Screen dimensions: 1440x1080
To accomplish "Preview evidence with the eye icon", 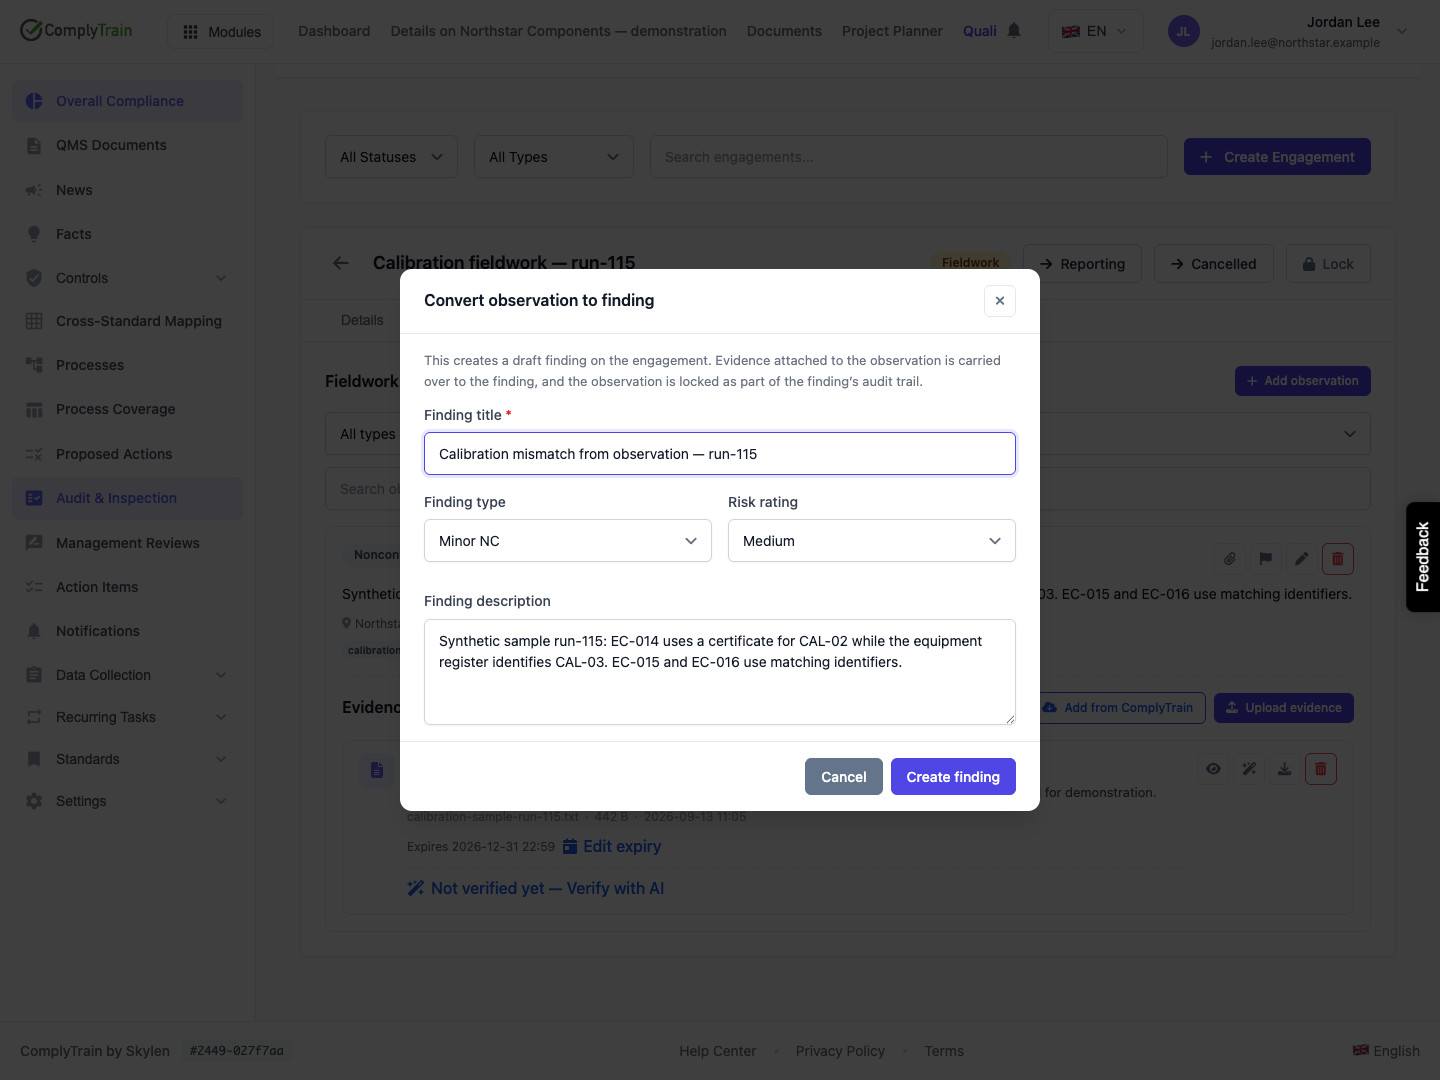I will point(1213,769).
